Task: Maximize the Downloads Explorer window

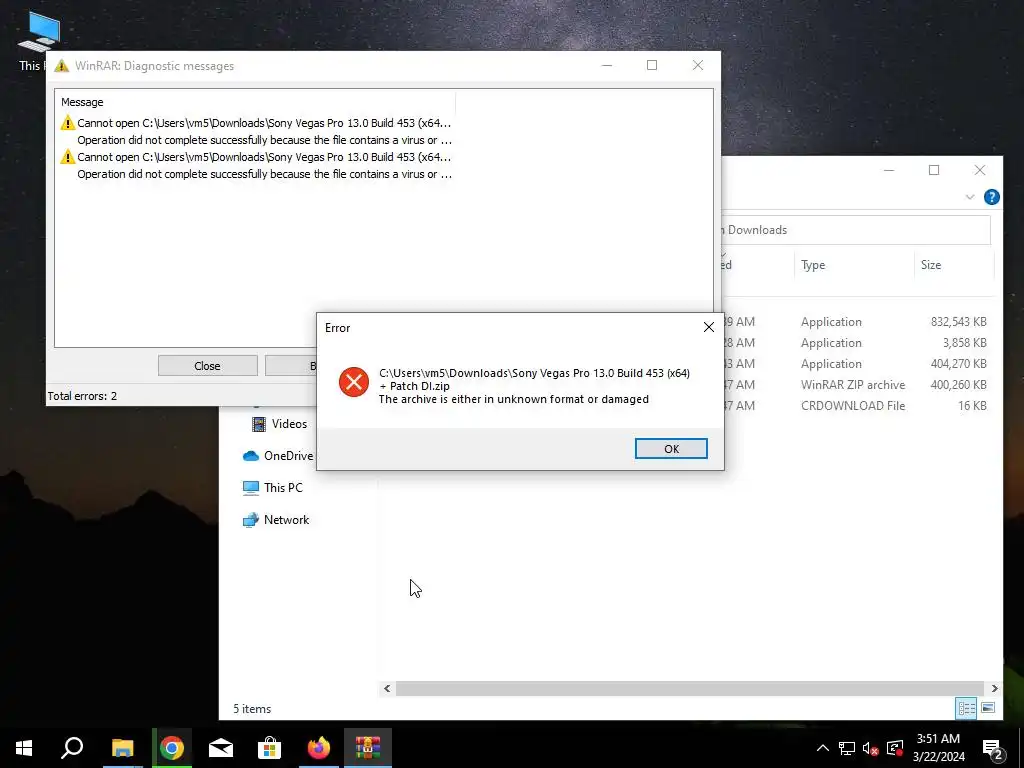Action: tap(934, 170)
